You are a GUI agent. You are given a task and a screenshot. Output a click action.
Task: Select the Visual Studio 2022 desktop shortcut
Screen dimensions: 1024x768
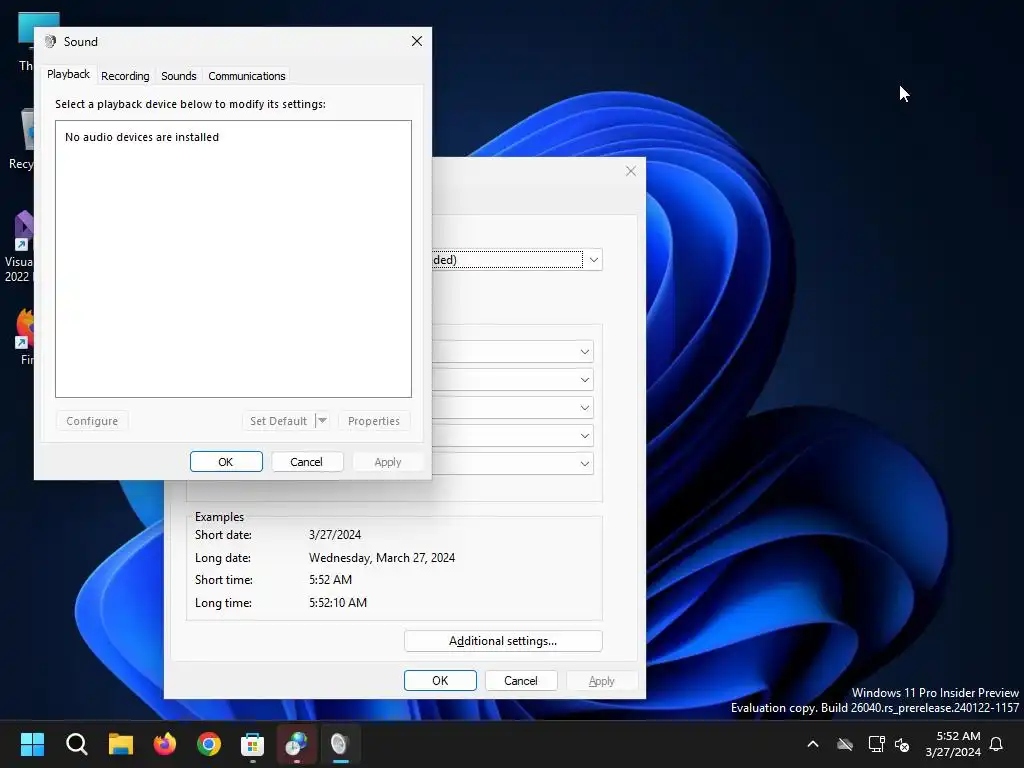[x=20, y=247]
